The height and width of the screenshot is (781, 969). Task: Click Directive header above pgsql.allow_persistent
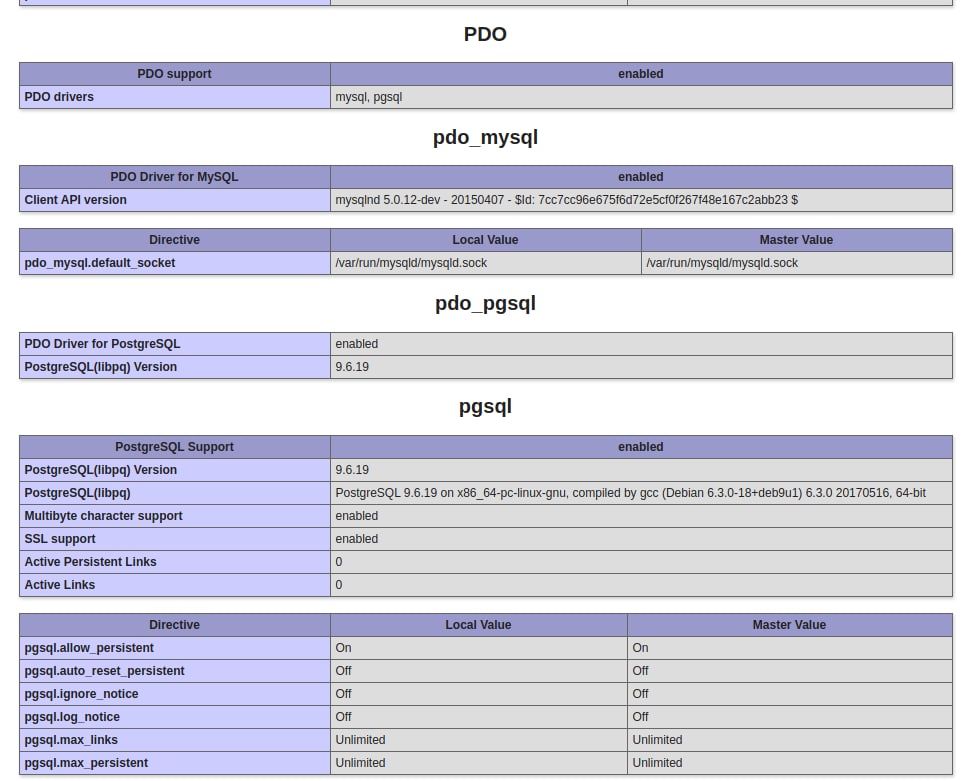(x=174, y=625)
